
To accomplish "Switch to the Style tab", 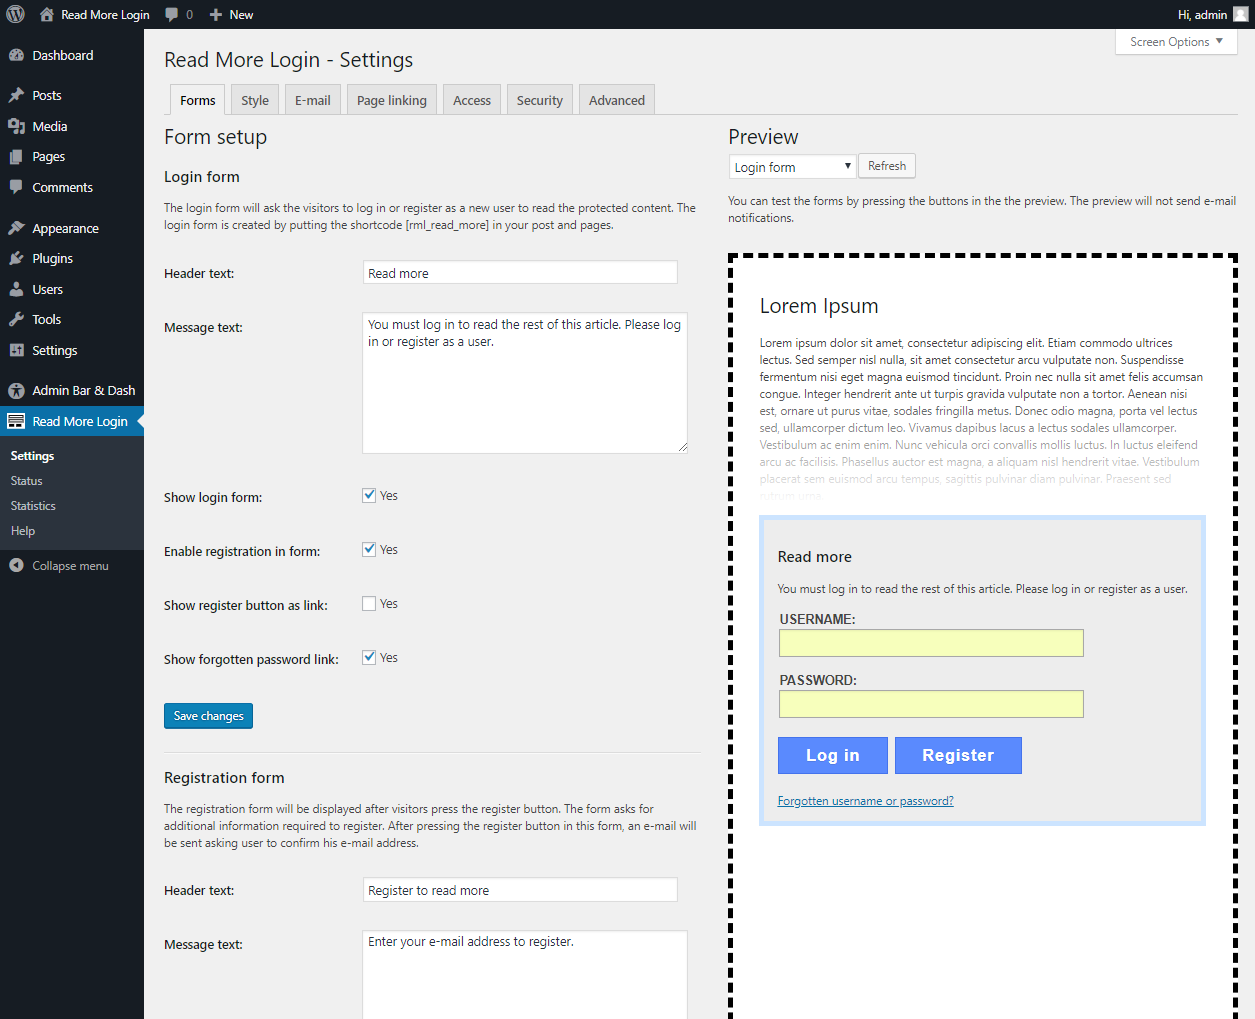I will pos(255,100).
